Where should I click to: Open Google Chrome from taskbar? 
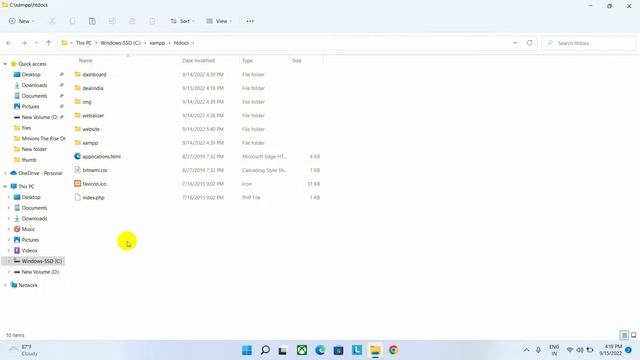click(x=393, y=350)
